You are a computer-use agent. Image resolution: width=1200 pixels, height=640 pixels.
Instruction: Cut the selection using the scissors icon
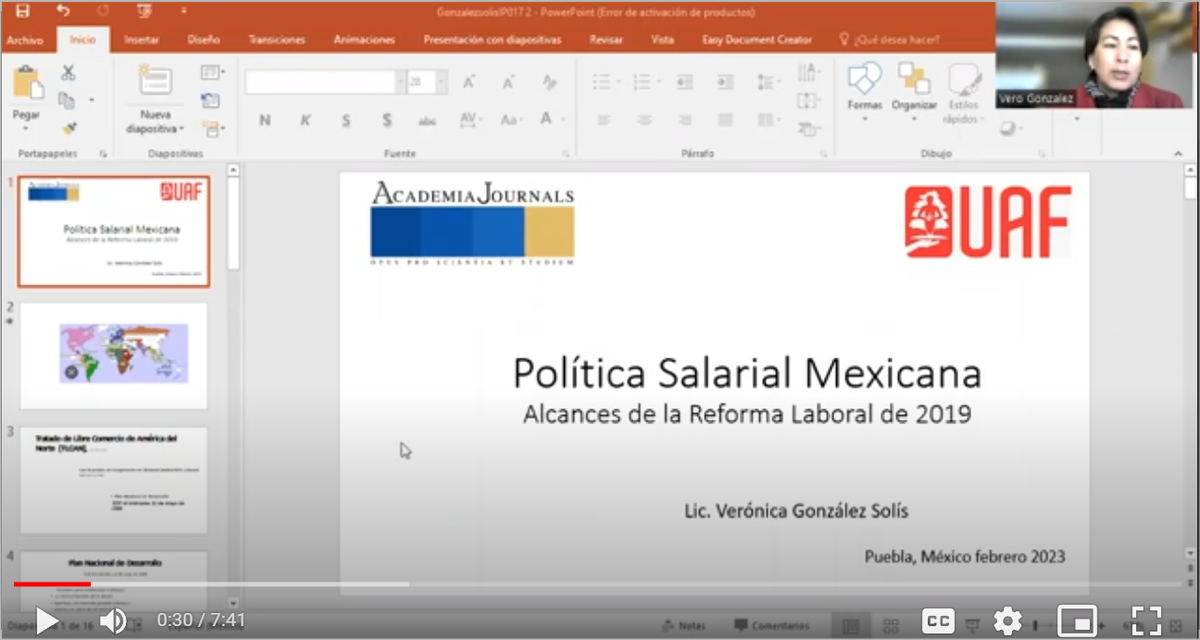pyautogui.click(x=68, y=73)
